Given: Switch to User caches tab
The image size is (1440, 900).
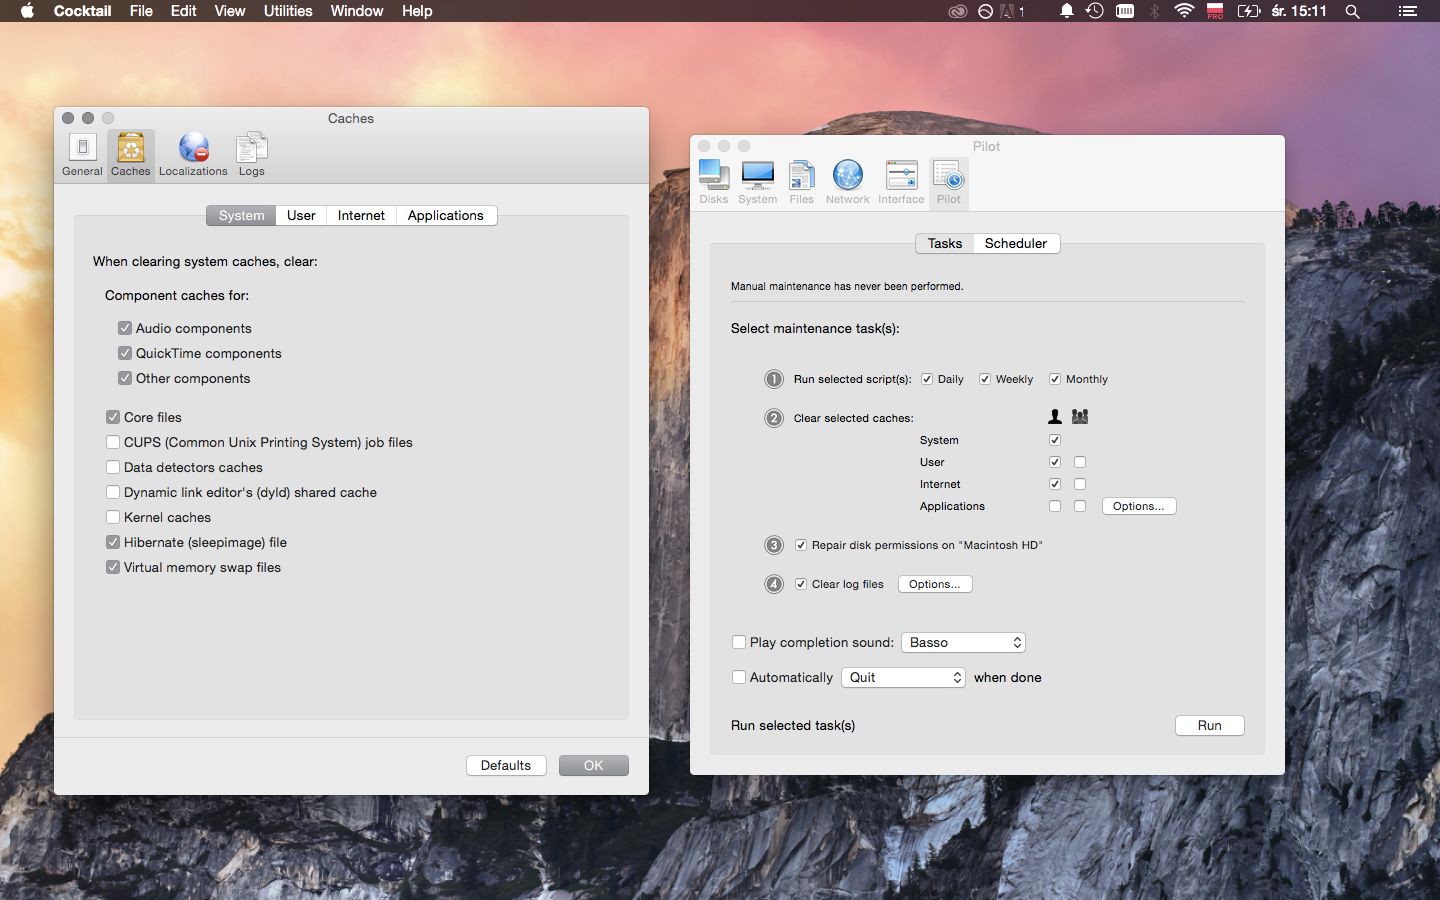Looking at the screenshot, I should [x=301, y=215].
